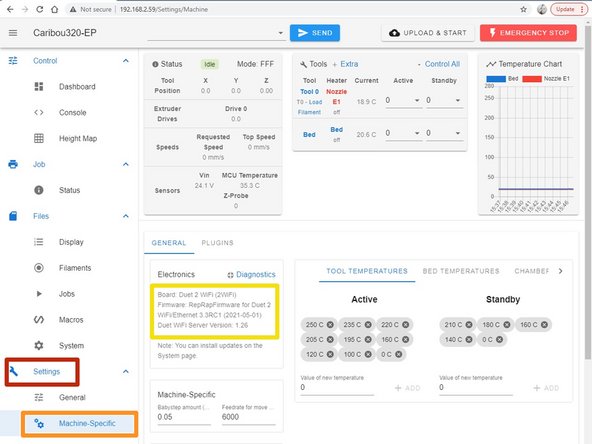
Task: Select the General tab
Action: click(x=169, y=243)
